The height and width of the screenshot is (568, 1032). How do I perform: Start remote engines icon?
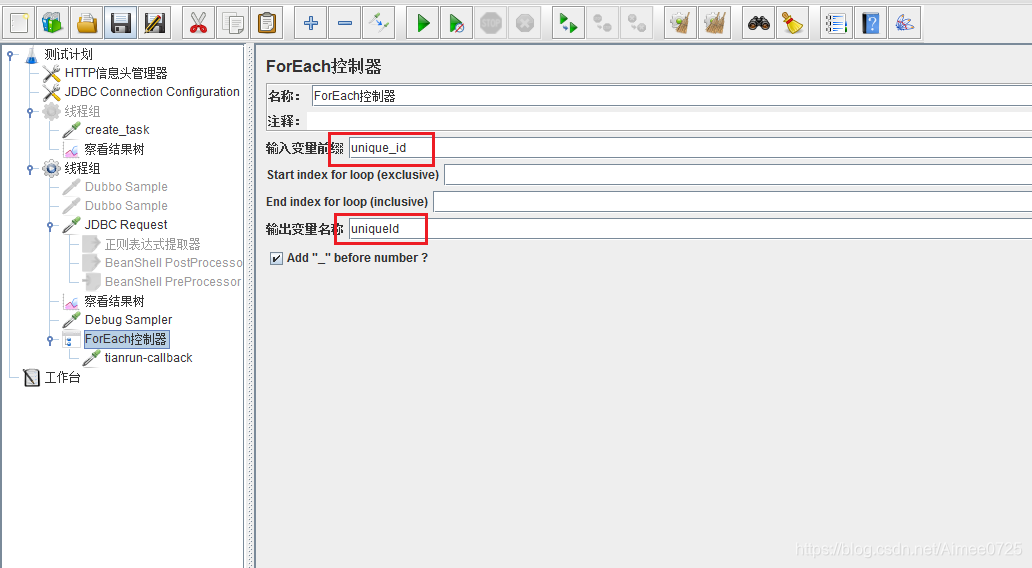[568, 23]
